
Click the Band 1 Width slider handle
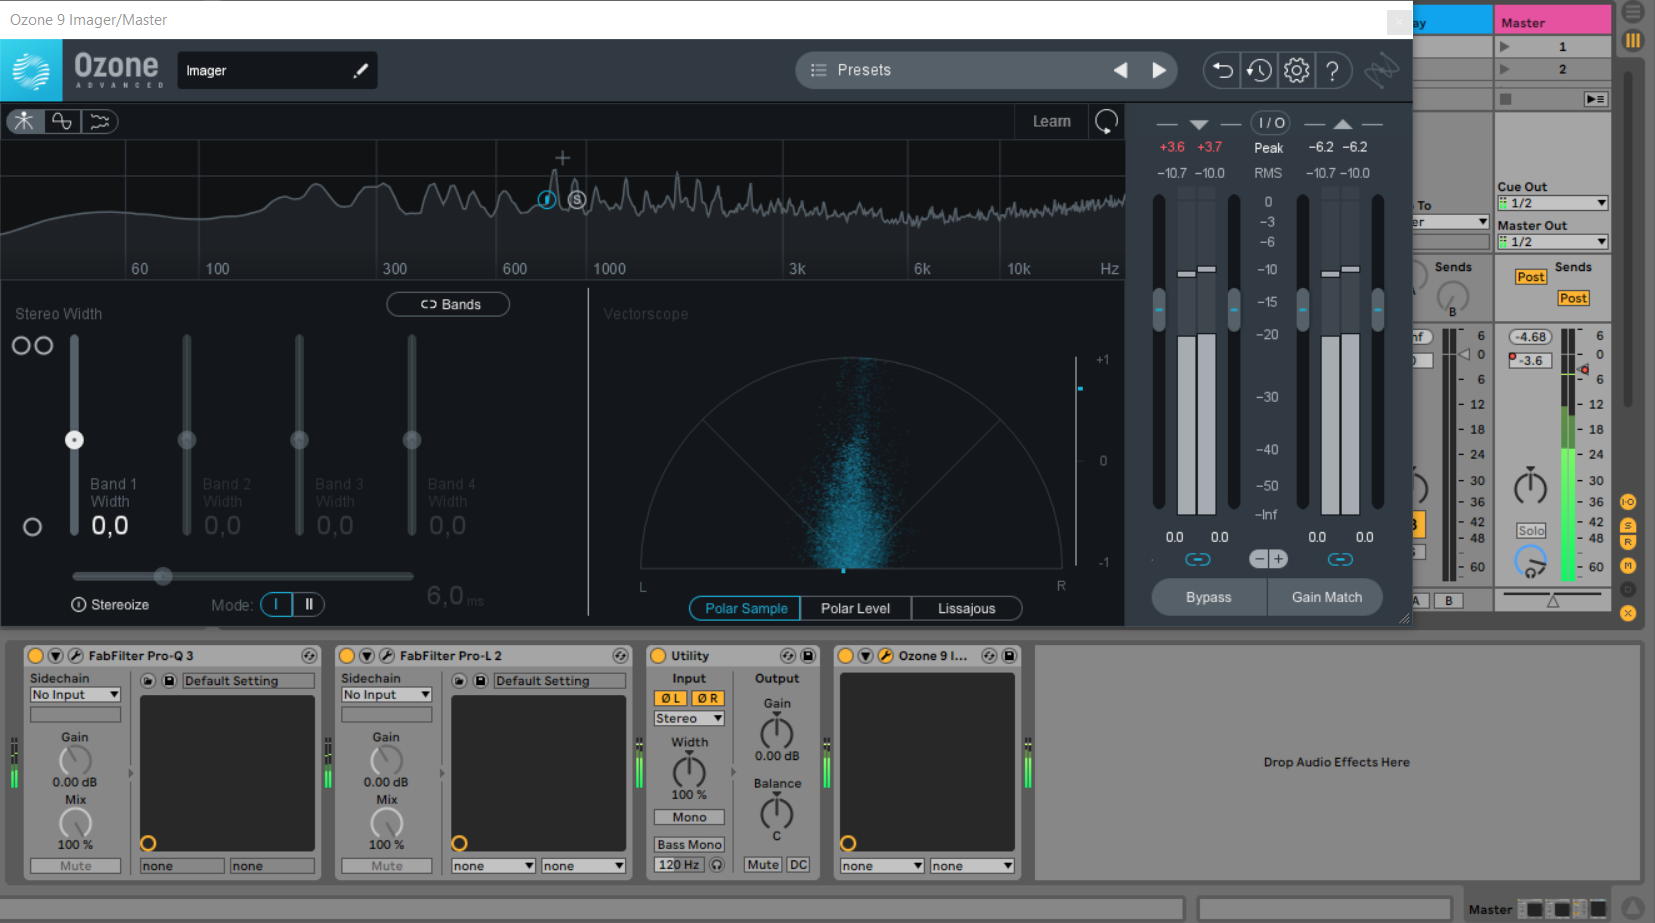[x=74, y=440]
